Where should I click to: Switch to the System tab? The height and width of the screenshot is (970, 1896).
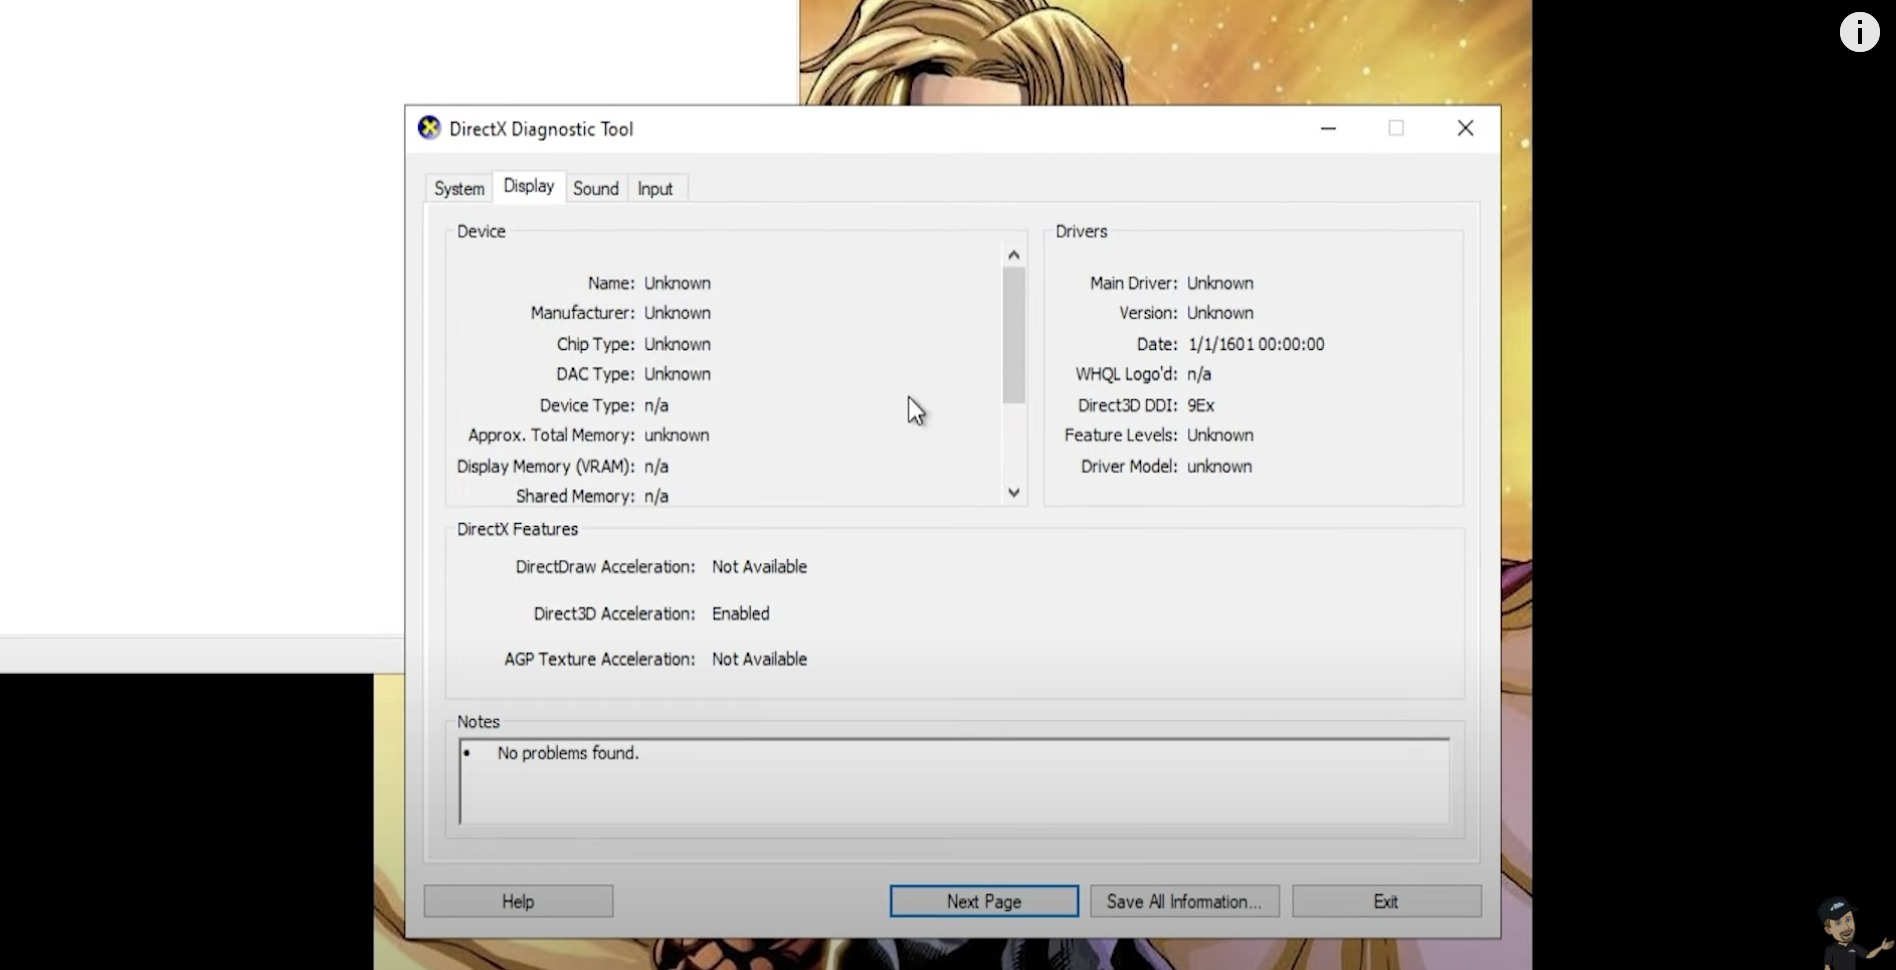click(x=459, y=188)
